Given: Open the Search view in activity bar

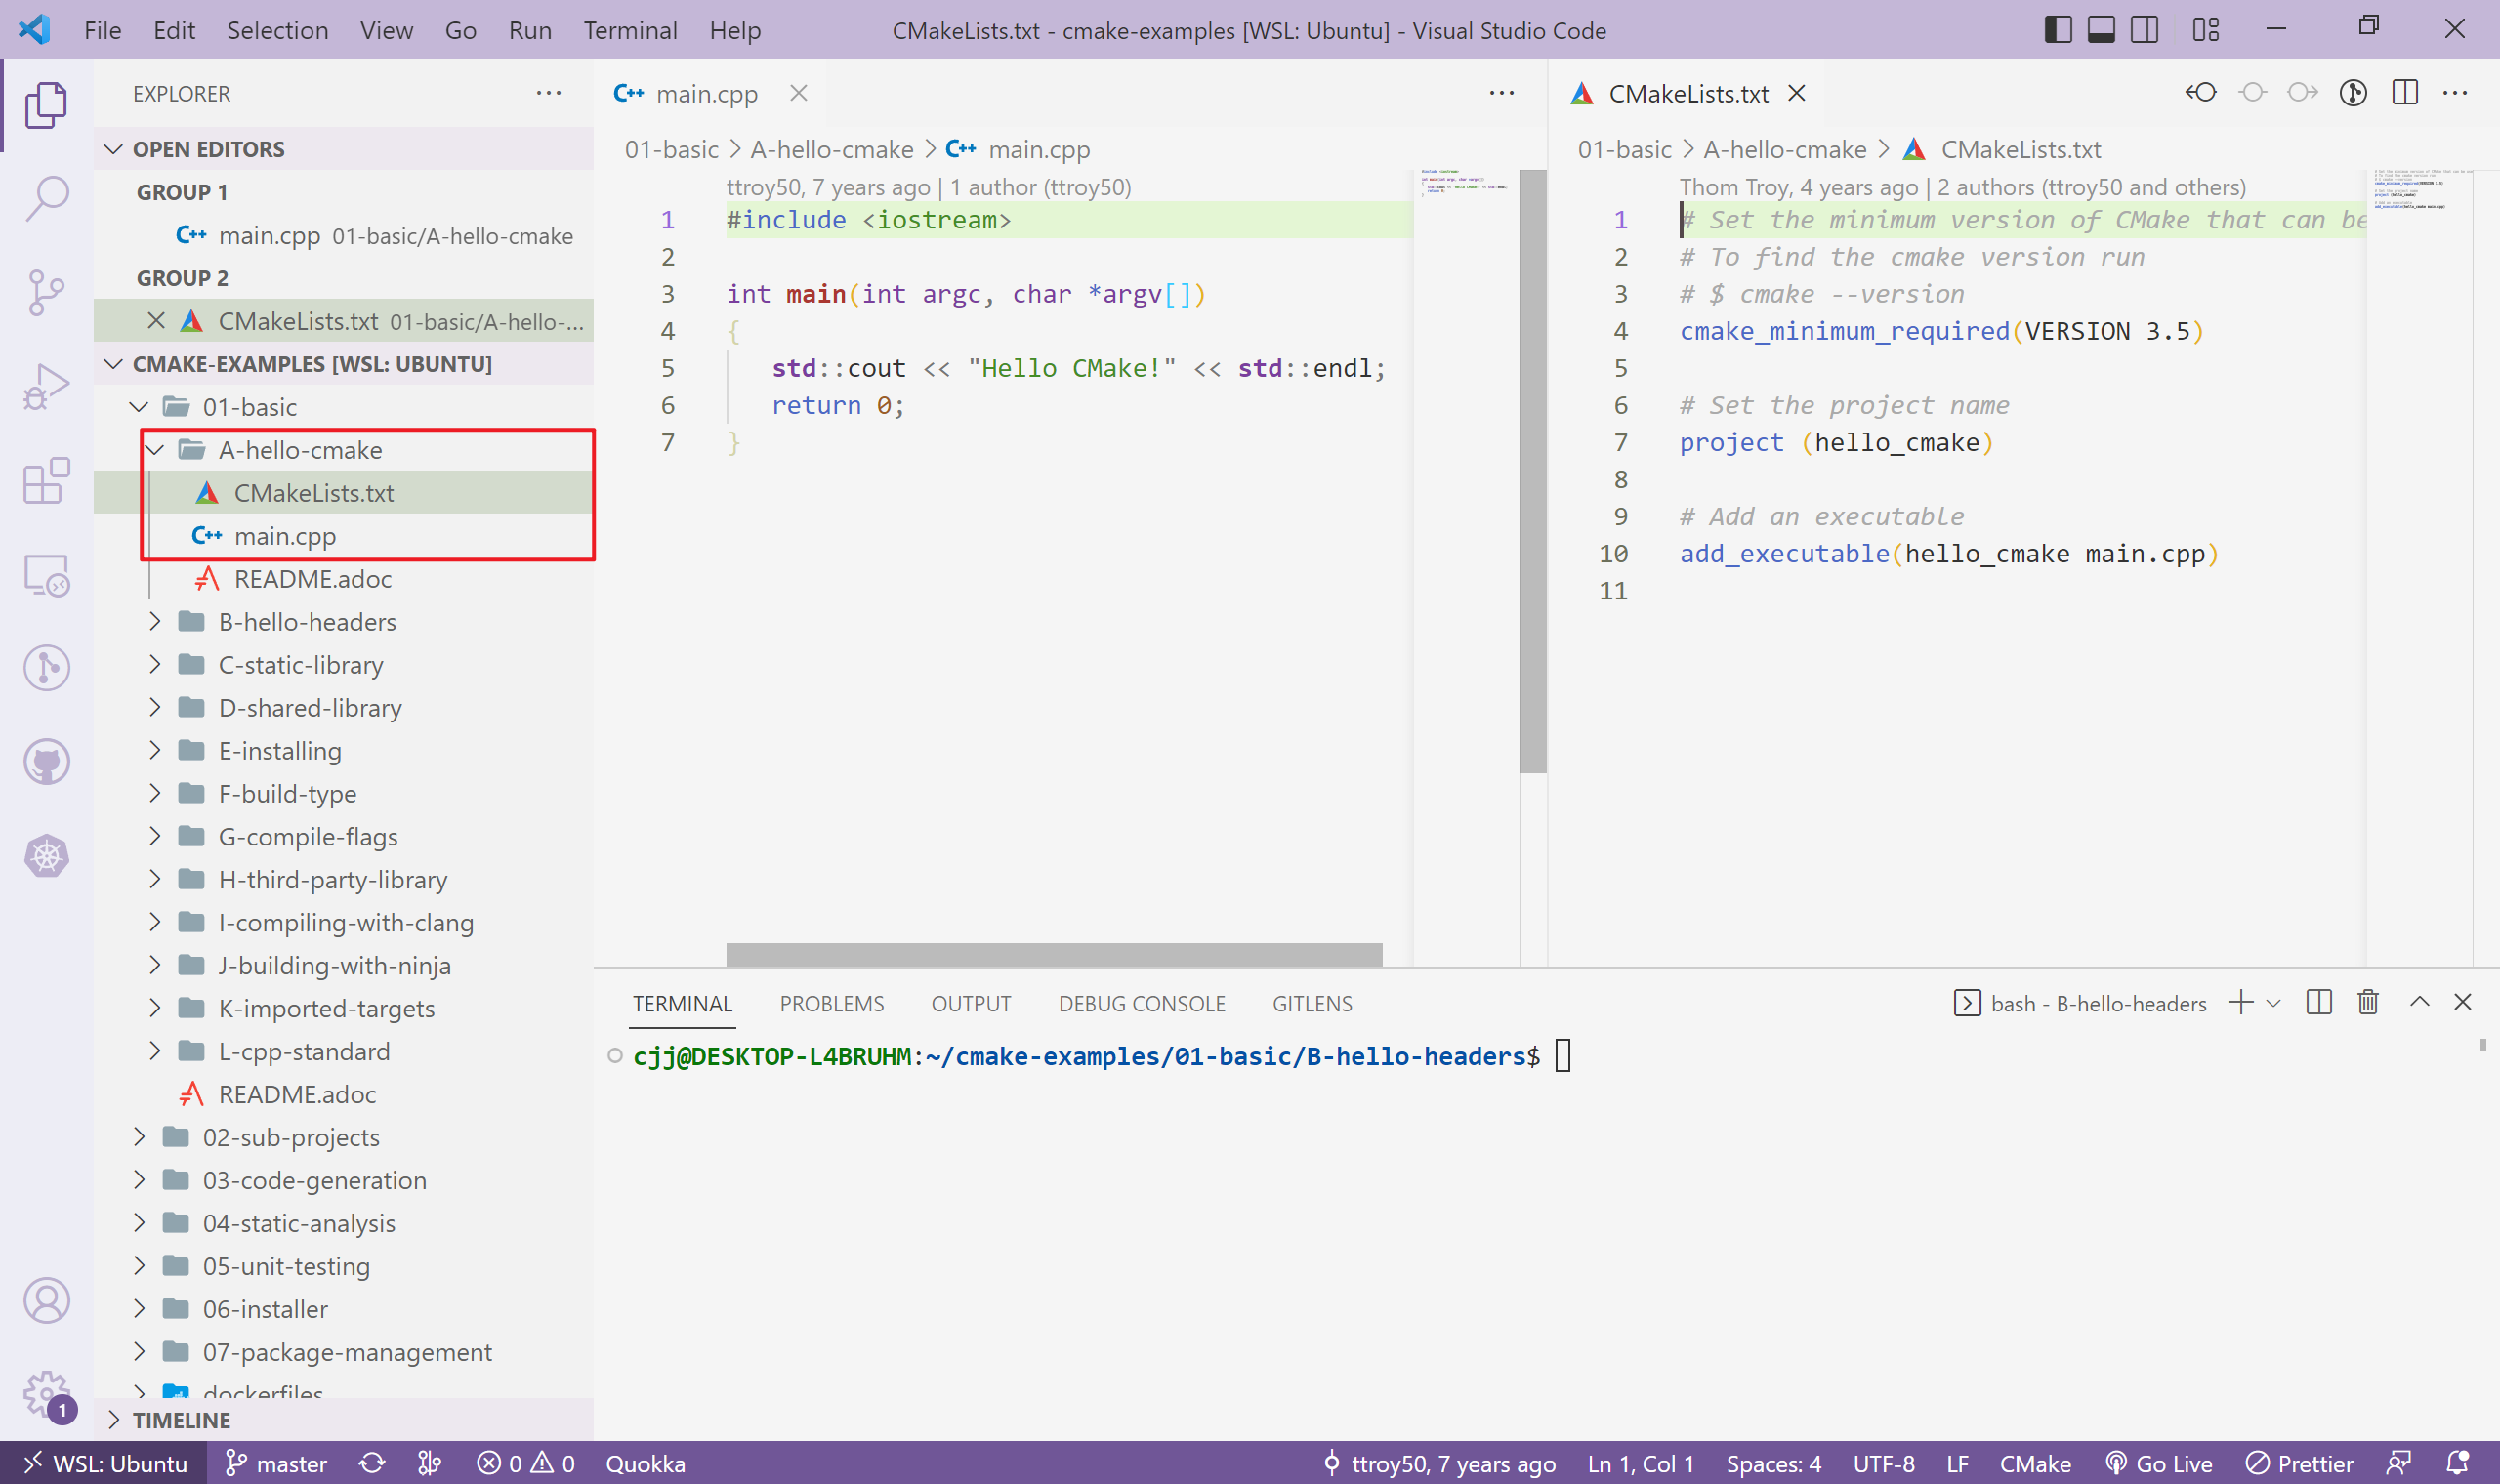Looking at the screenshot, I should coord(46,197).
